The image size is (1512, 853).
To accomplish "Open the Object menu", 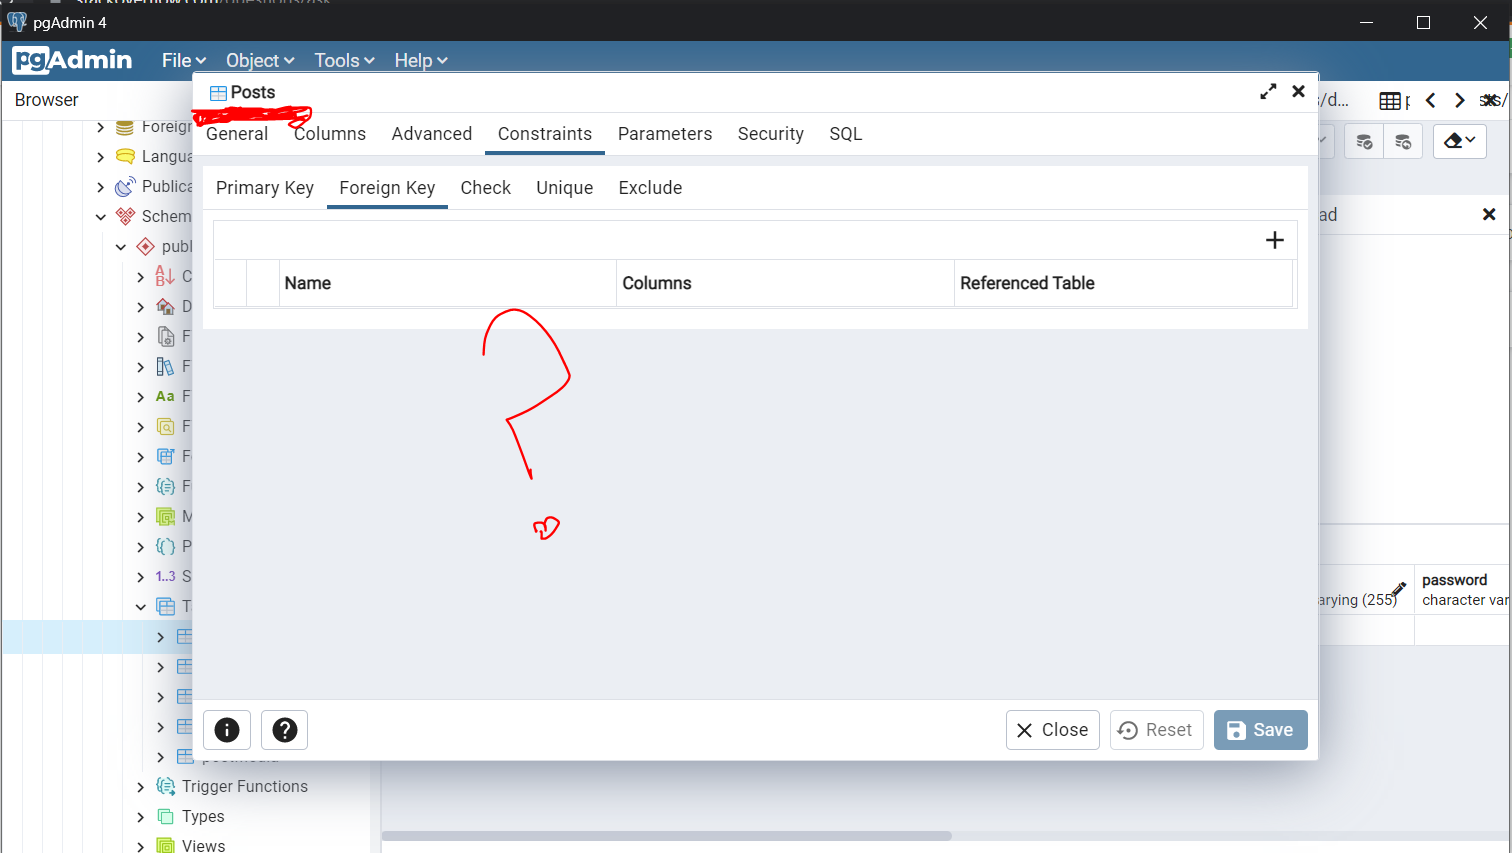I will click(260, 60).
